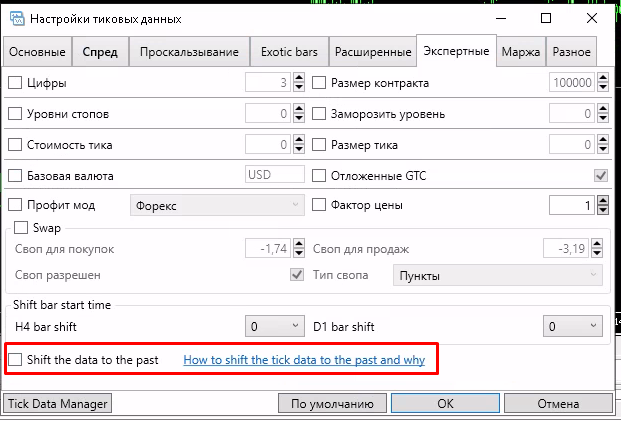Decrease Стоимость тика with down arrow

pyautogui.click(x=299, y=149)
